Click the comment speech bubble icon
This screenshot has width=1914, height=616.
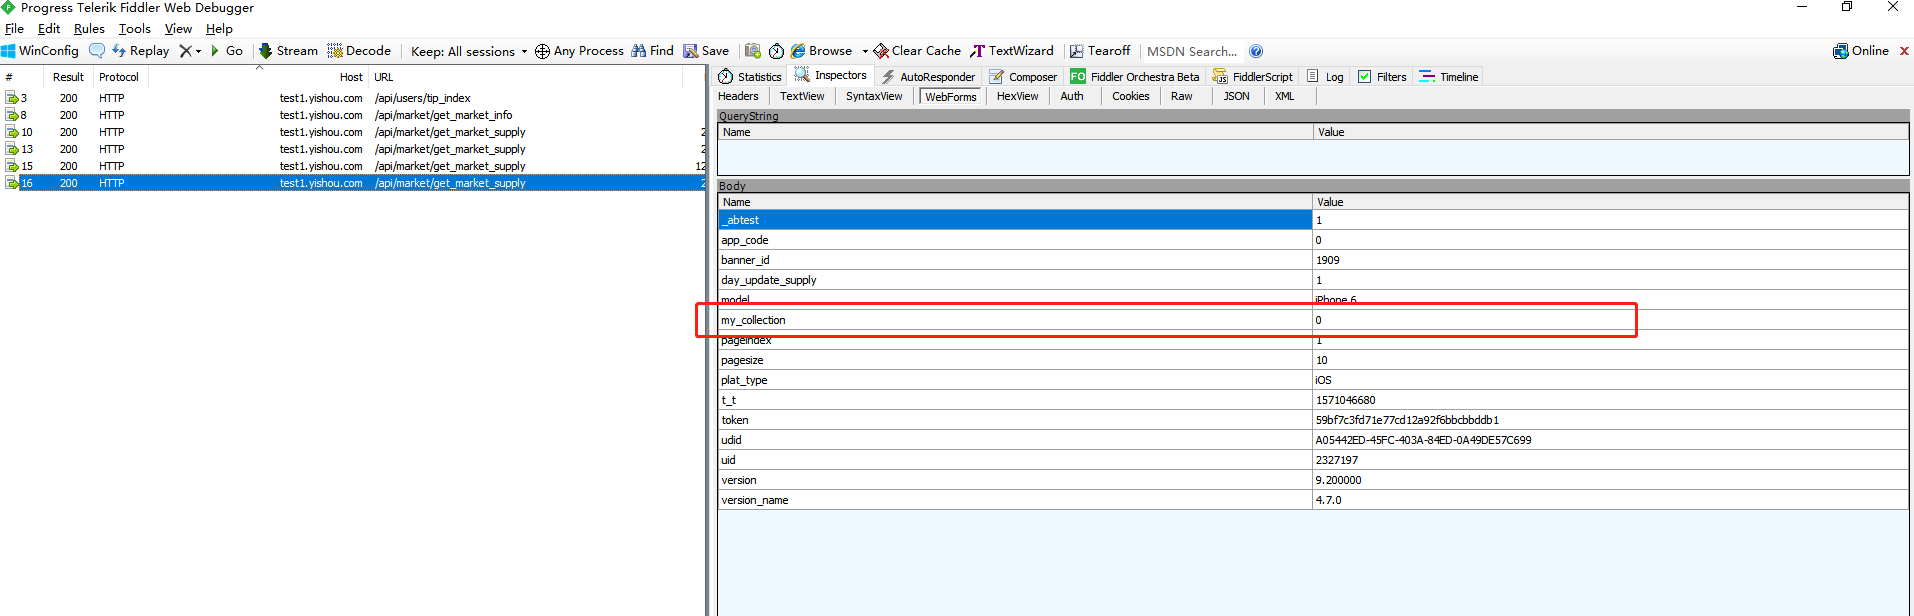pyautogui.click(x=97, y=51)
